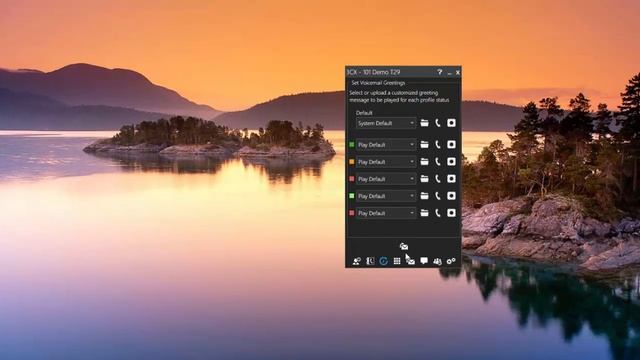
Task: Open settings with the gears icon
Action: [451, 261]
